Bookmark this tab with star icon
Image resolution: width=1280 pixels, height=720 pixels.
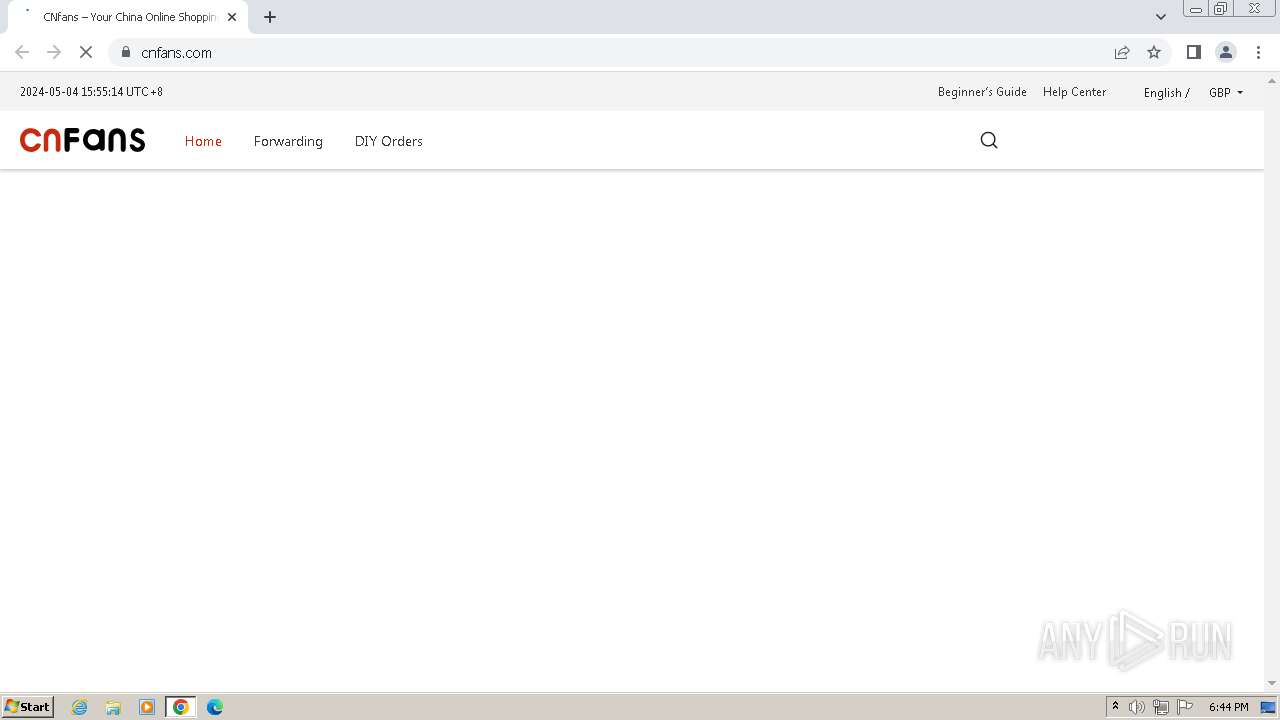point(1154,52)
